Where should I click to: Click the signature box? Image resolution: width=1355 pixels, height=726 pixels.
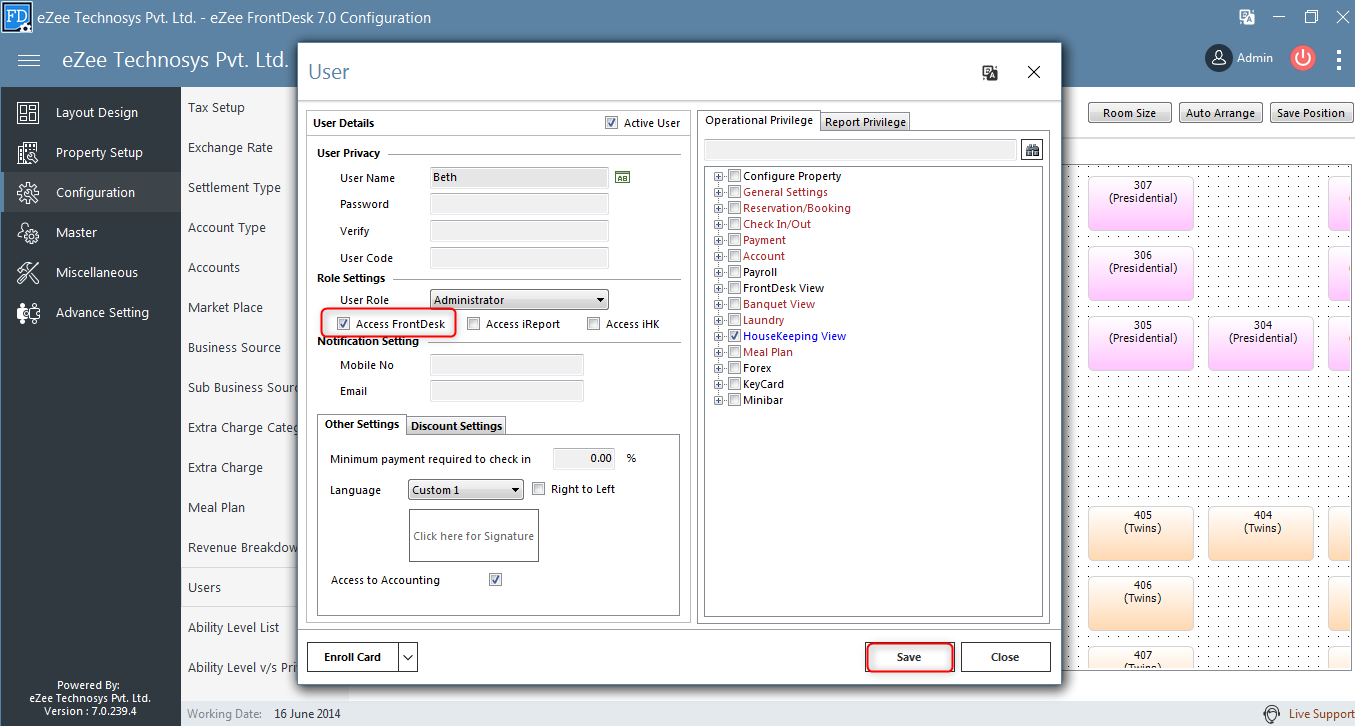coord(474,535)
